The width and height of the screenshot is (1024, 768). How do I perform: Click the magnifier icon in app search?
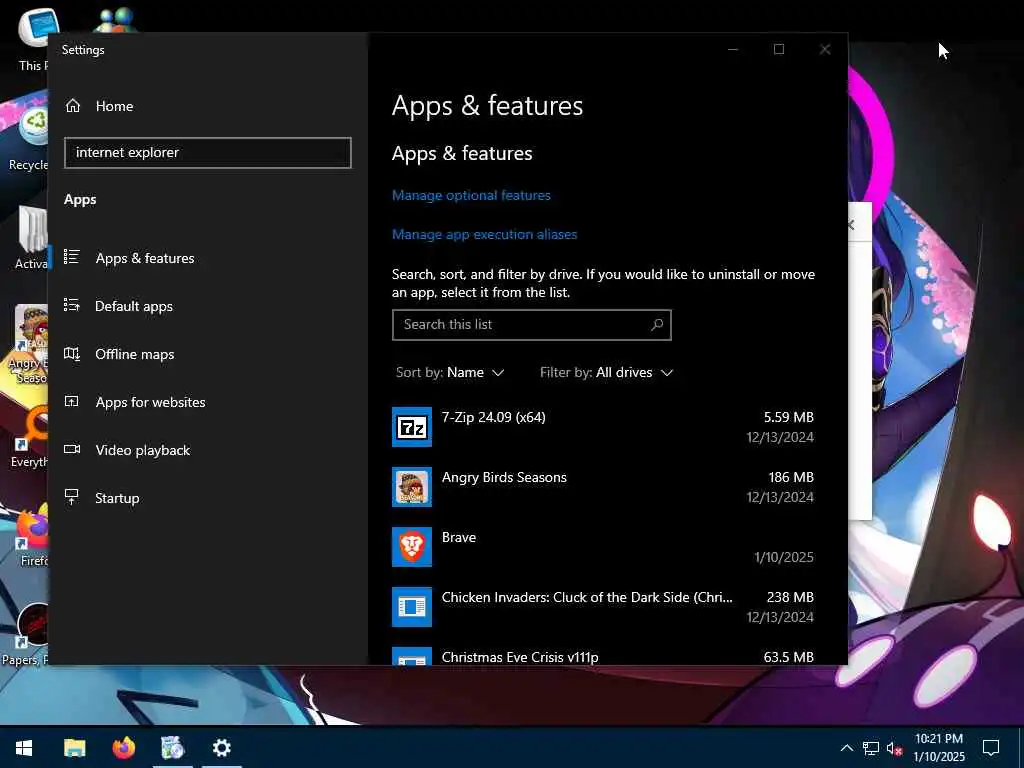tap(657, 325)
